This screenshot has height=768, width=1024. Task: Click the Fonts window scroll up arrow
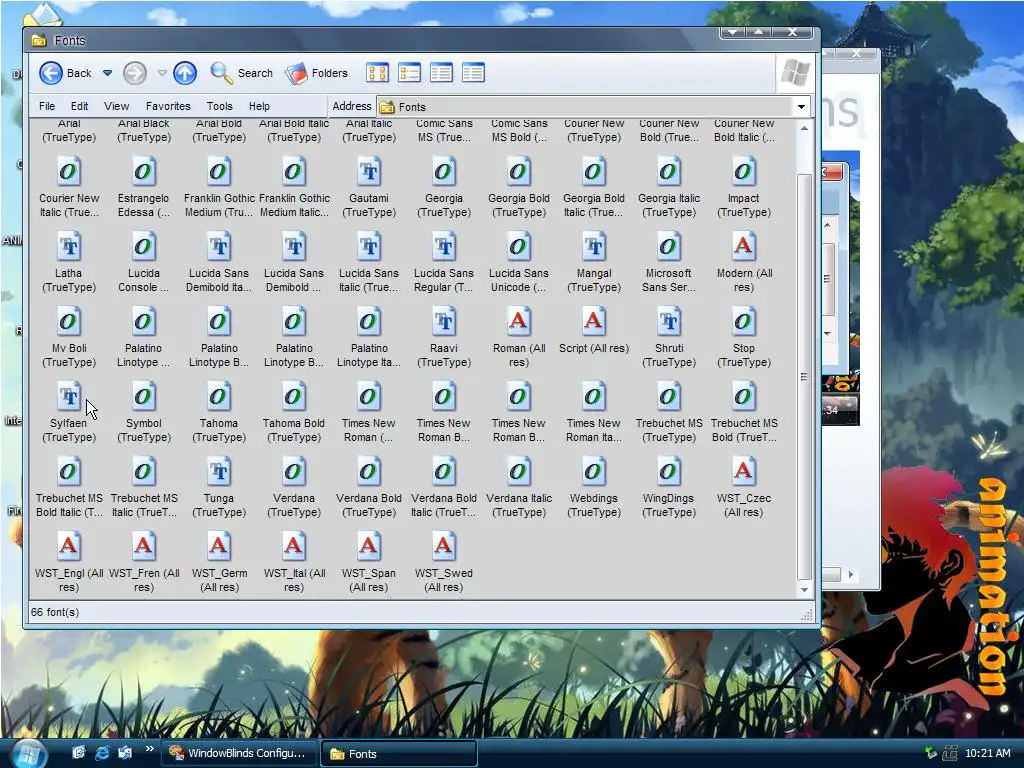pos(805,128)
